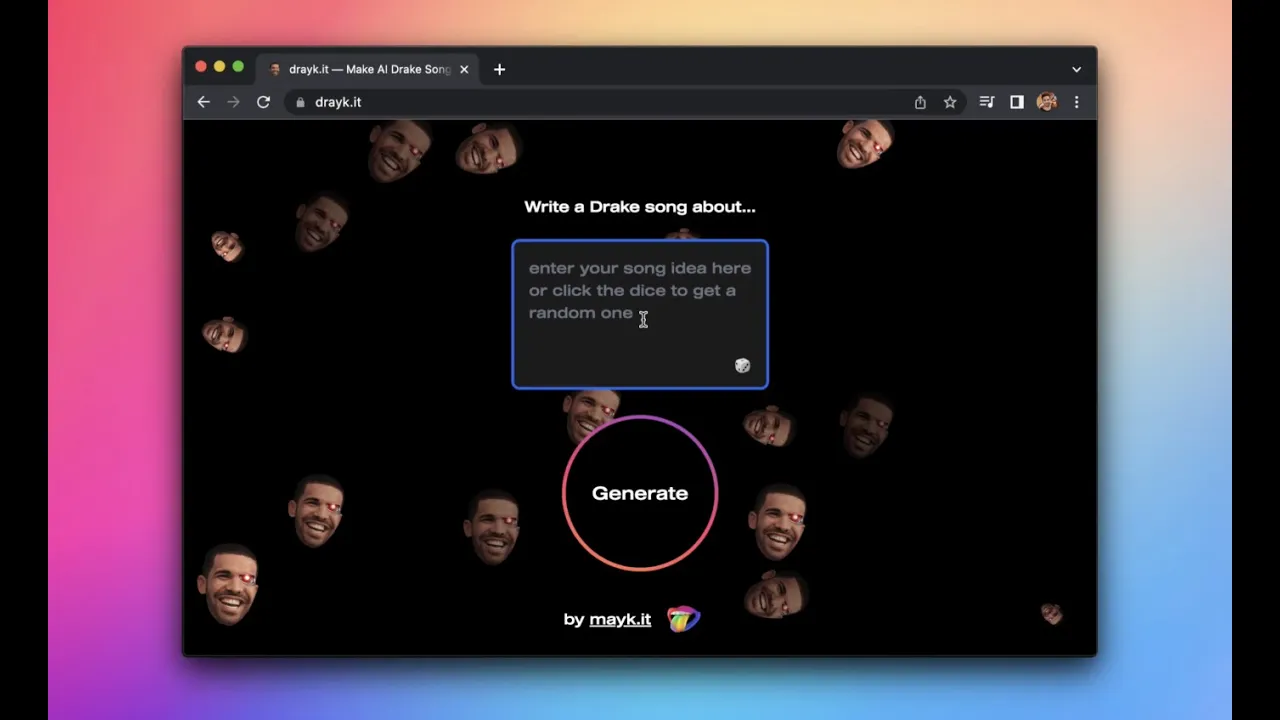Image resolution: width=1280 pixels, height=720 pixels.
Task: Open a new browser tab
Action: click(499, 69)
